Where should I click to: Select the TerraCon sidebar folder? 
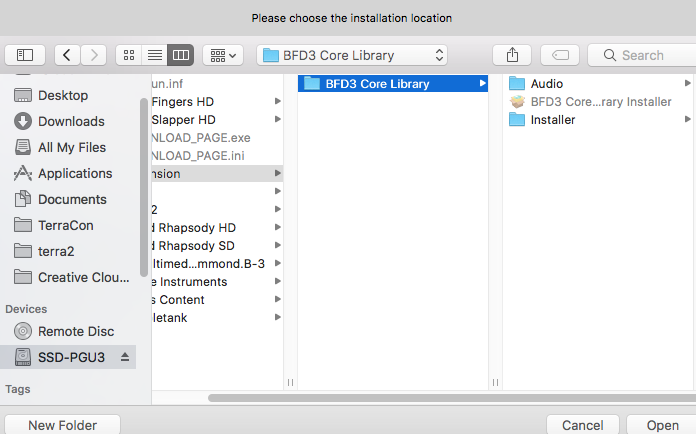tap(68, 225)
